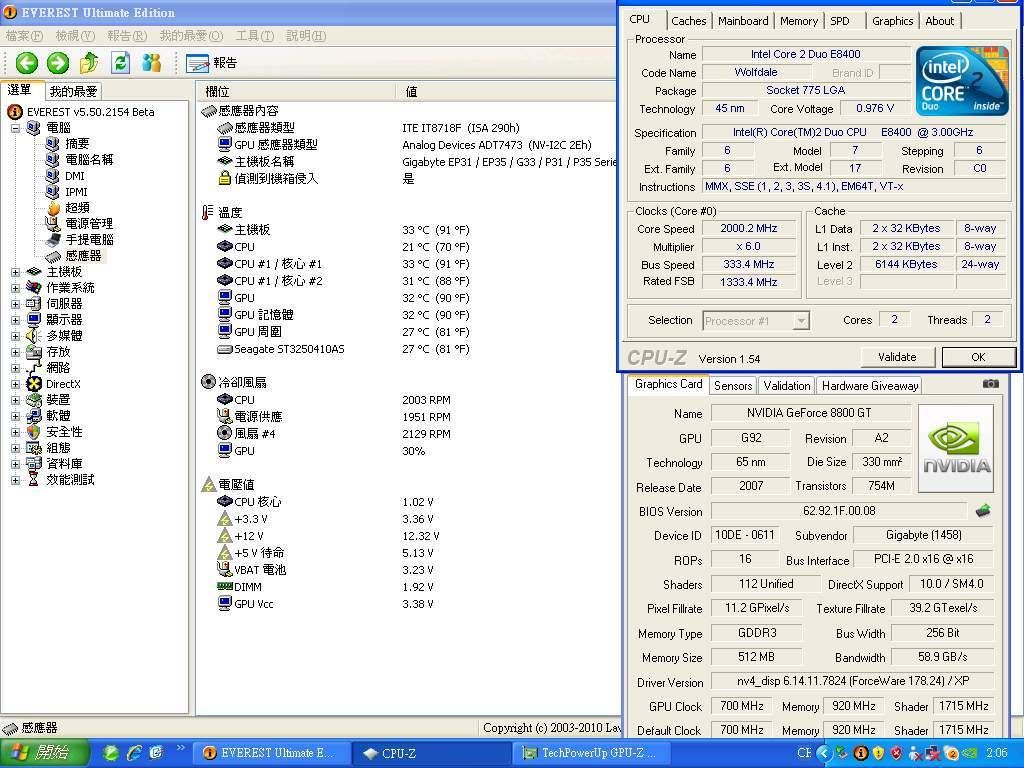1024x768 pixels.
Task: Open the 報告(R) menu in EVEREST
Action: [127, 36]
